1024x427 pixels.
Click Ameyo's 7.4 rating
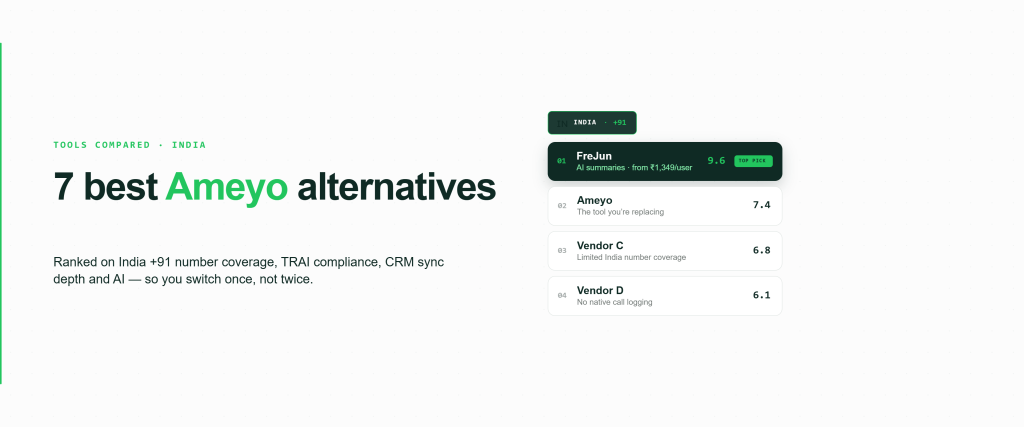click(761, 205)
